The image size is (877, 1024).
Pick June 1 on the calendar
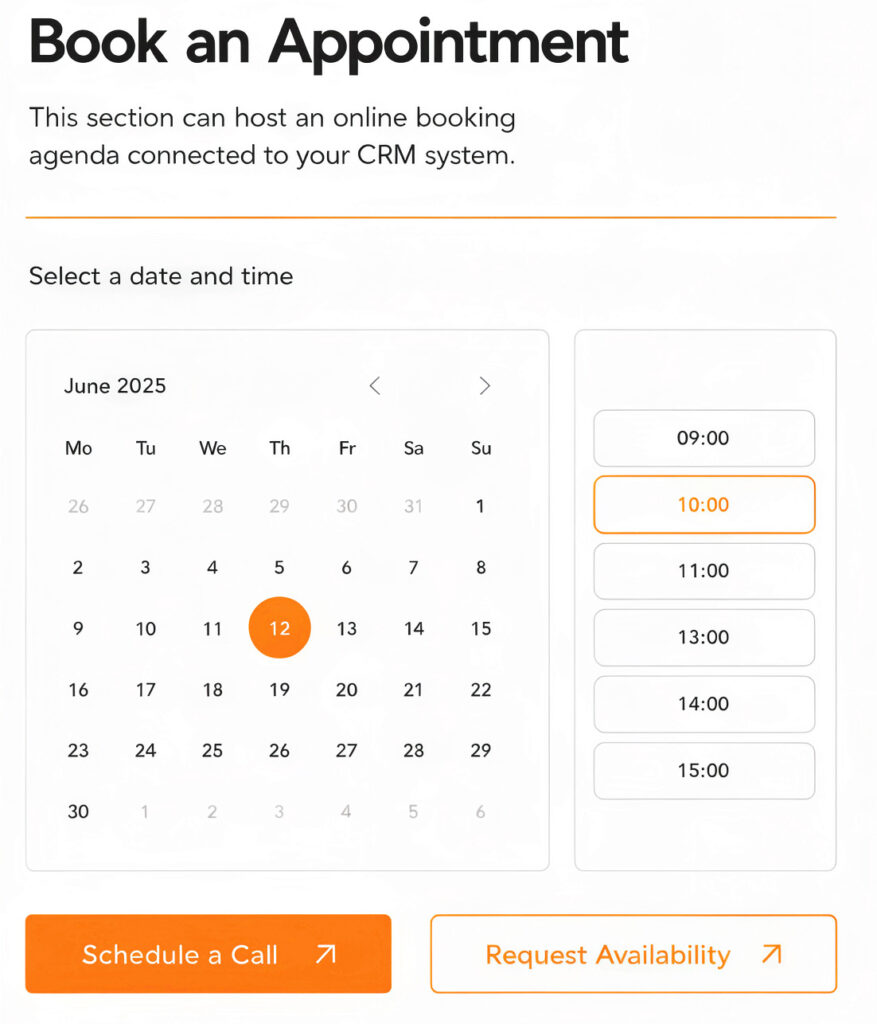click(480, 506)
